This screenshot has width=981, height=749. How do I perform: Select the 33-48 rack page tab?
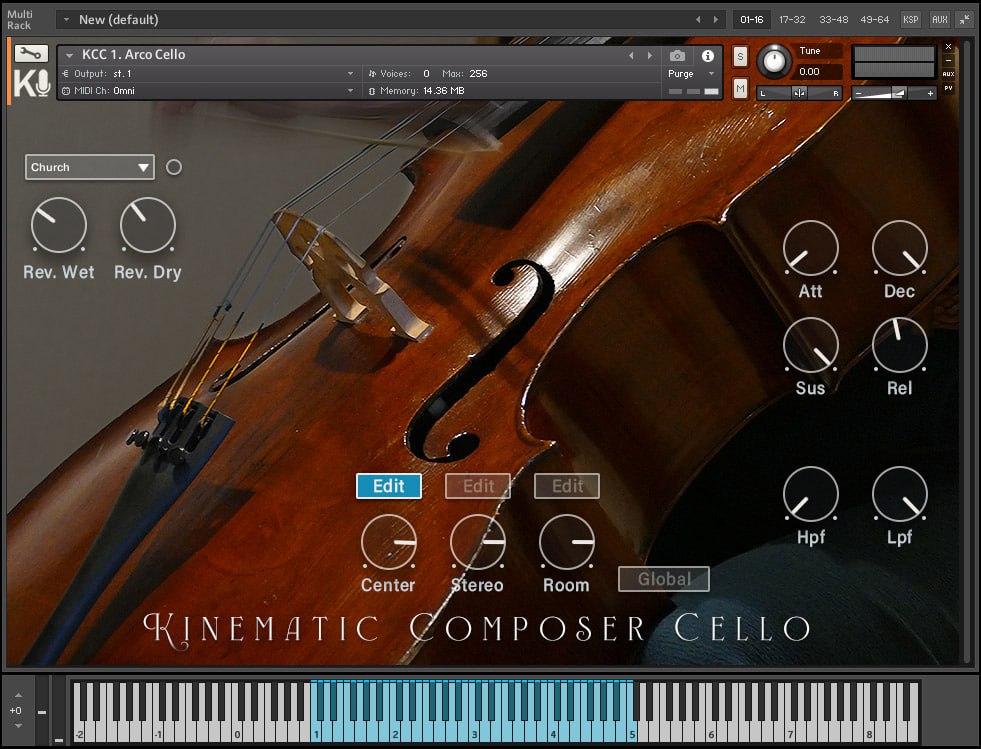pos(833,19)
